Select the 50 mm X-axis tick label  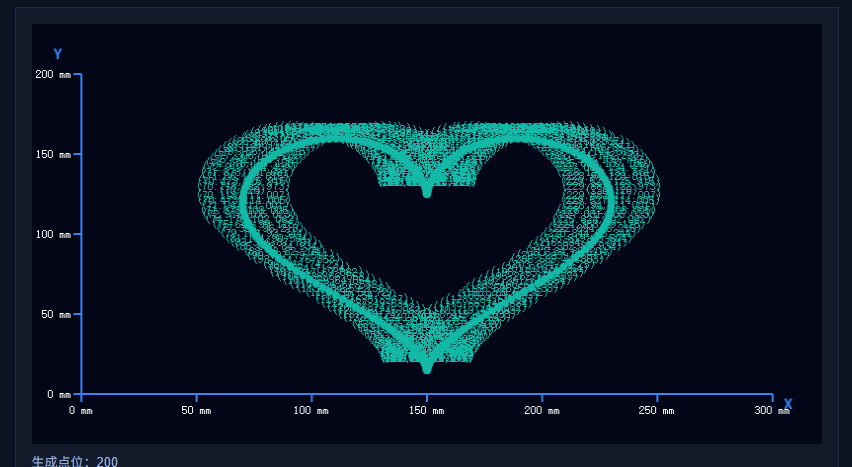[196, 411]
